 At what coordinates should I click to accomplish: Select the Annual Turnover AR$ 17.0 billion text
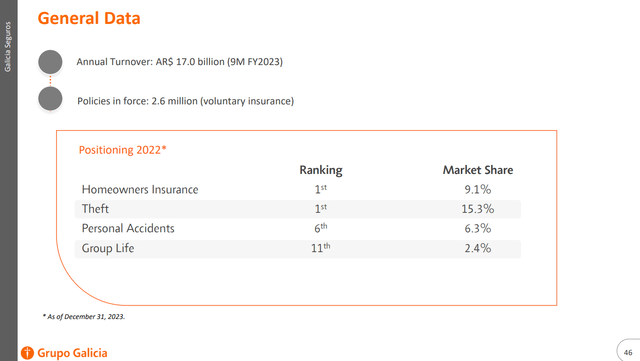(180, 62)
